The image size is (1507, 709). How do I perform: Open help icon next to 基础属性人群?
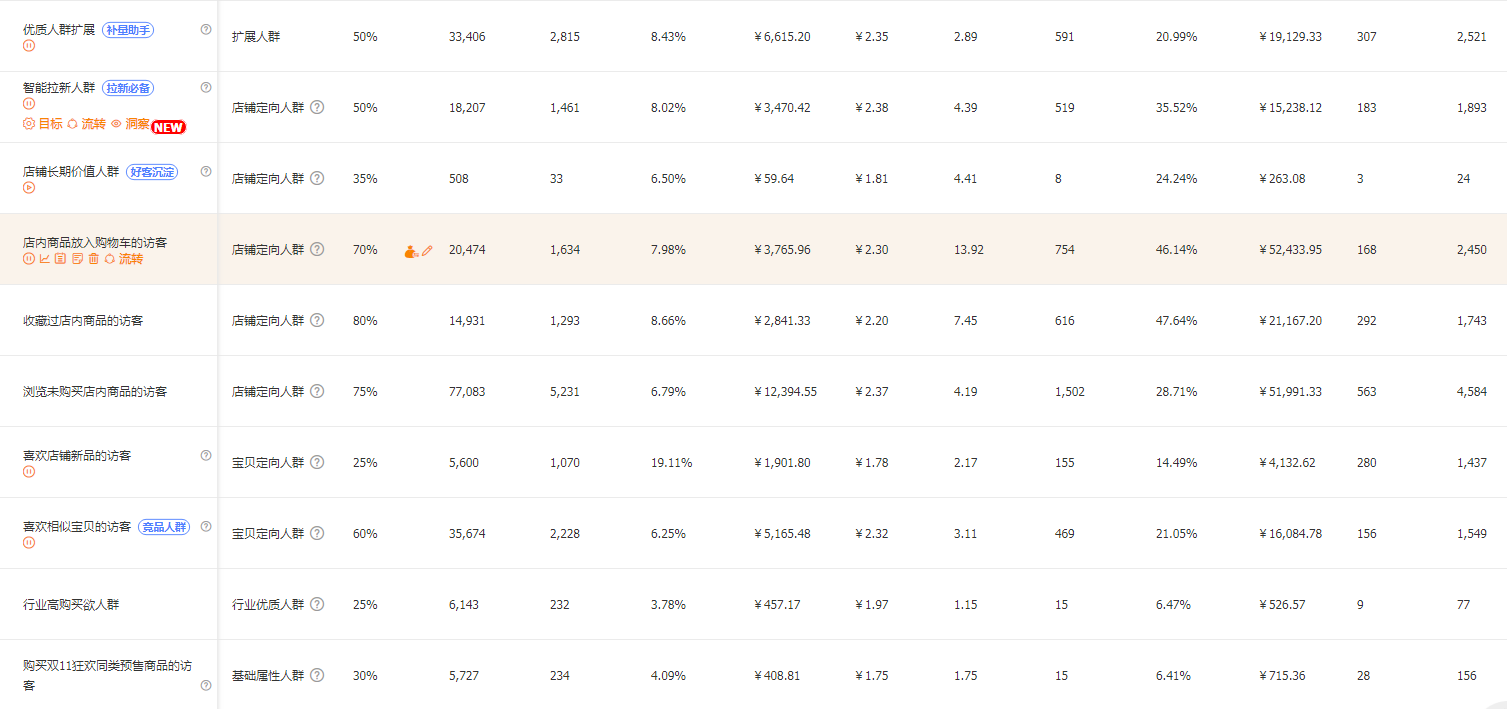317,675
